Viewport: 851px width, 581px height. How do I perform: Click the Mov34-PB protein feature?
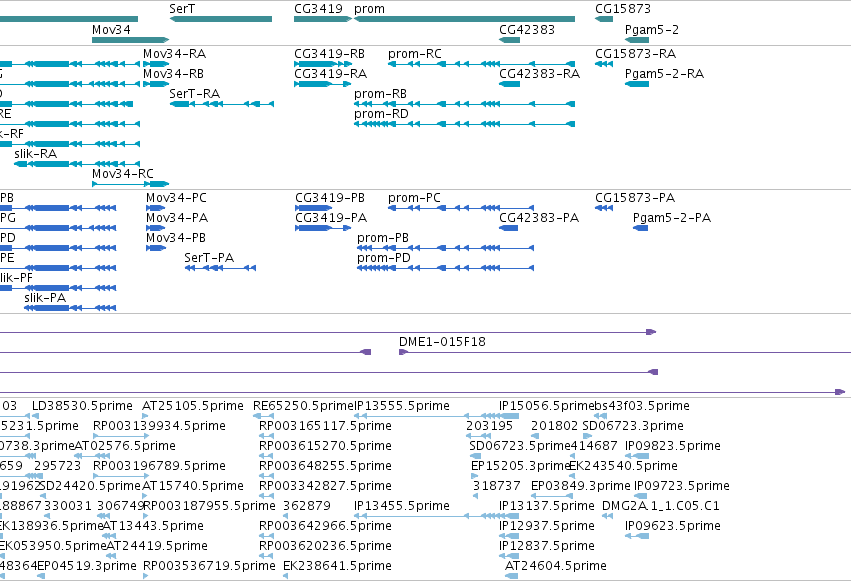(x=156, y=248)
